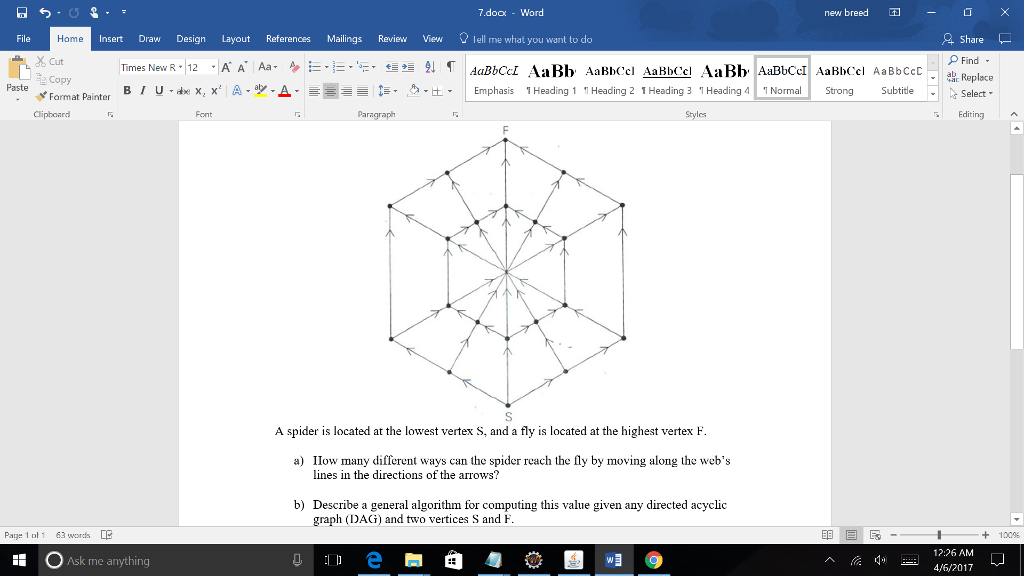Switch to the Insert tab
Image resolution: width=1024 pixels, height=576 pixels.
coord(110,39)
